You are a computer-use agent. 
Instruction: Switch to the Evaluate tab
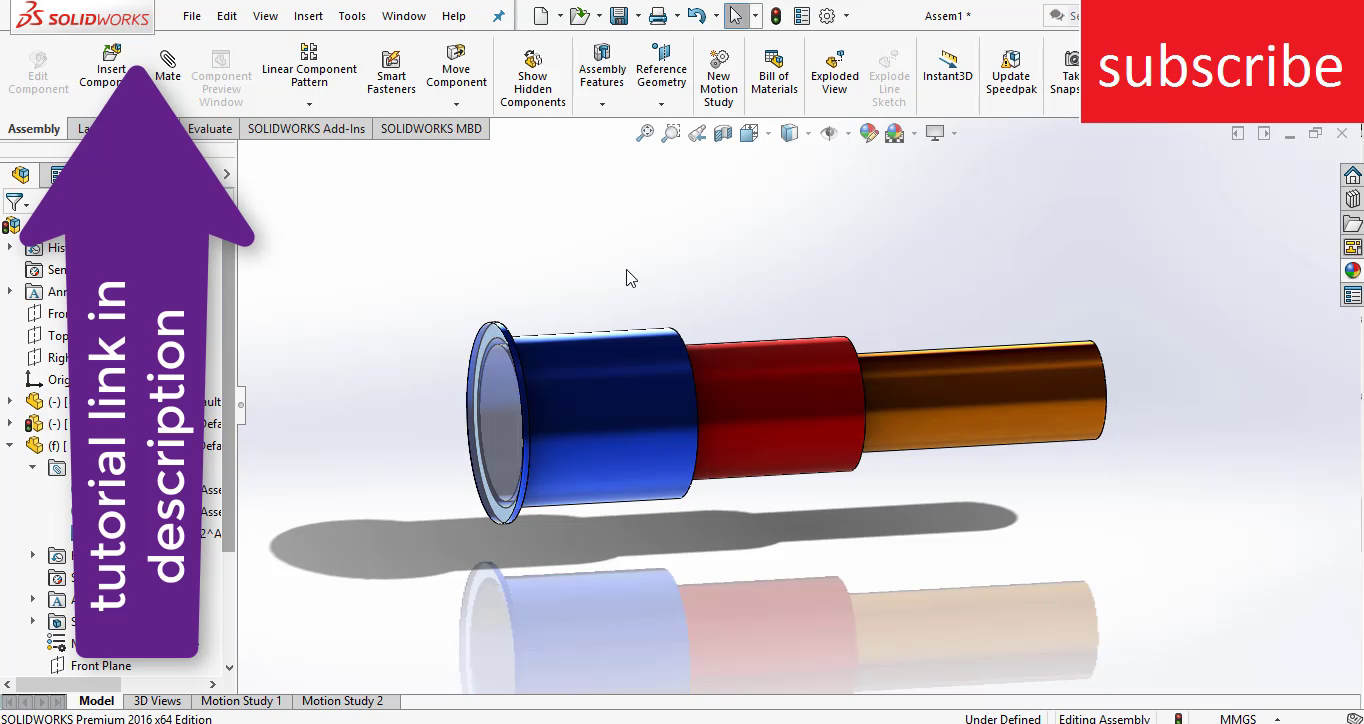tap(210, 129)
